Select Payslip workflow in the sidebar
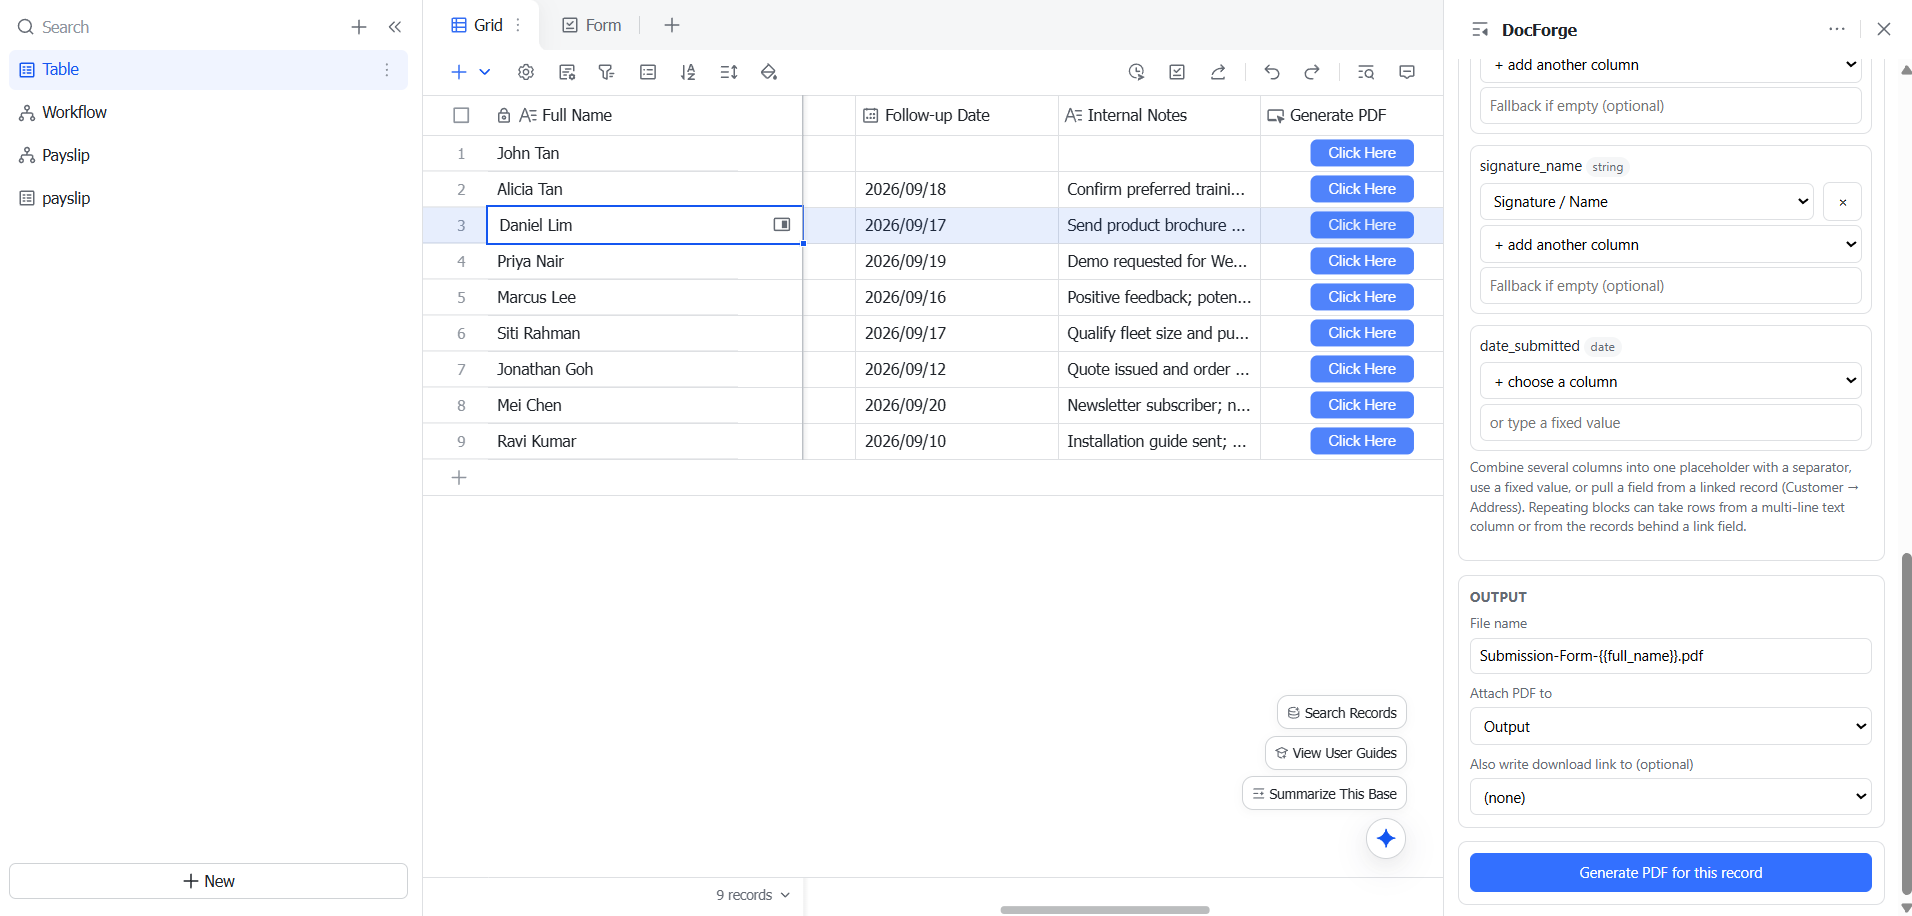 [x=208, y=155]
